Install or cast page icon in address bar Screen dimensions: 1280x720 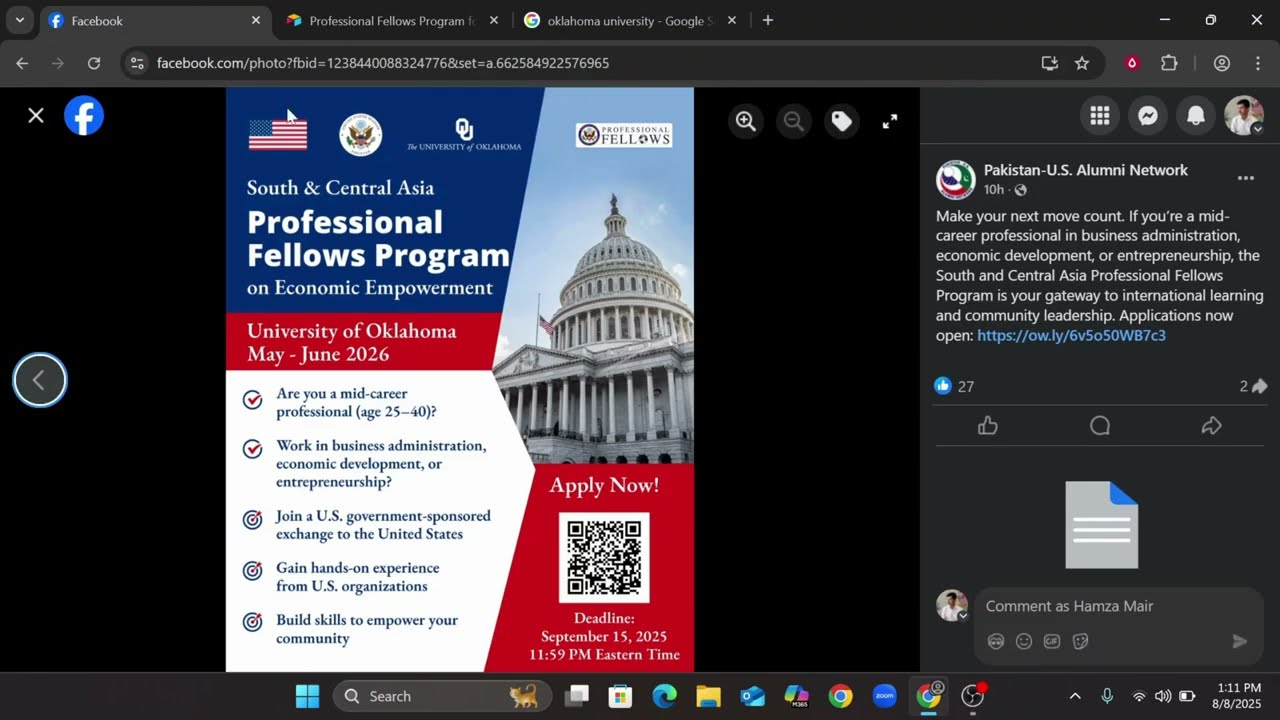[1049, 63]
